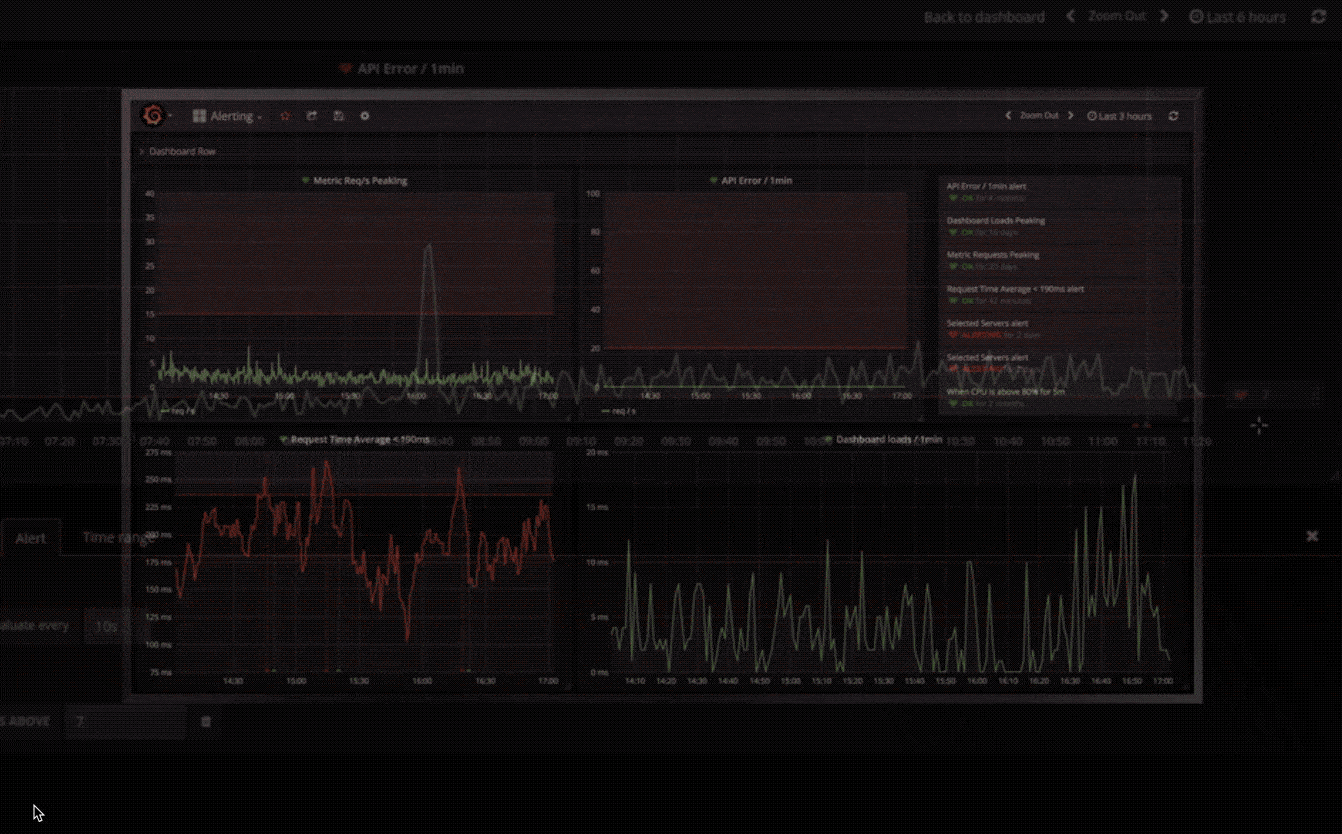
Task: Shift time back in the 'Last 3 hours' dashboard
Action: point(1008,116)
